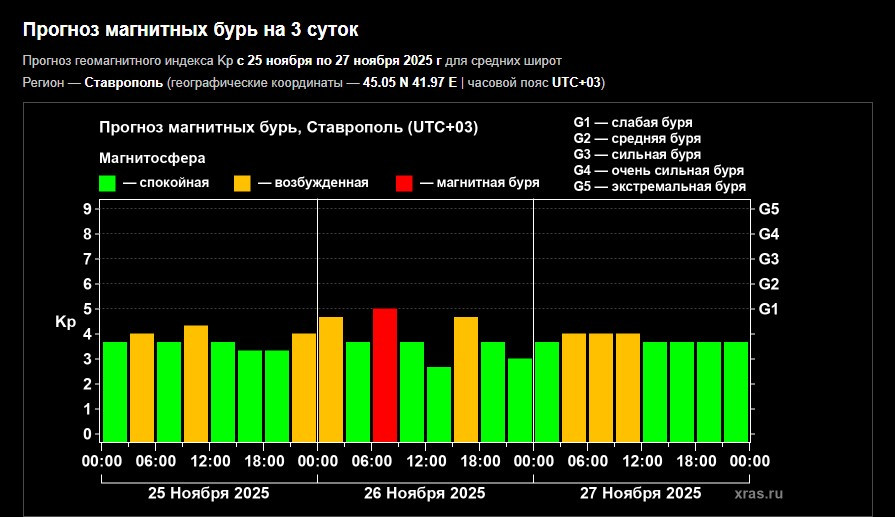Select the '26 Ноября 2025' date label
The image size is (895, 517).
tap(425, 493)
